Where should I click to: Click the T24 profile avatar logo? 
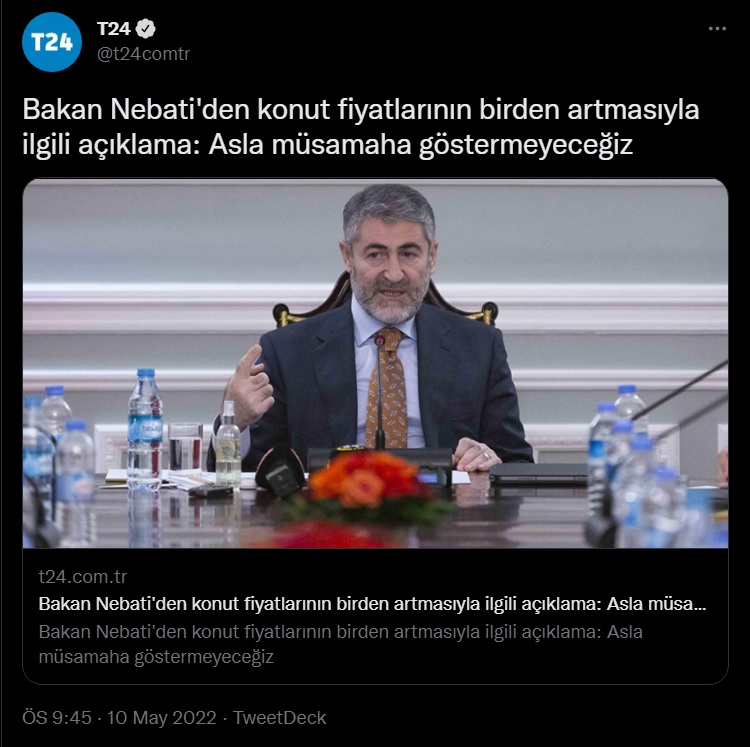tap(52, 42)
